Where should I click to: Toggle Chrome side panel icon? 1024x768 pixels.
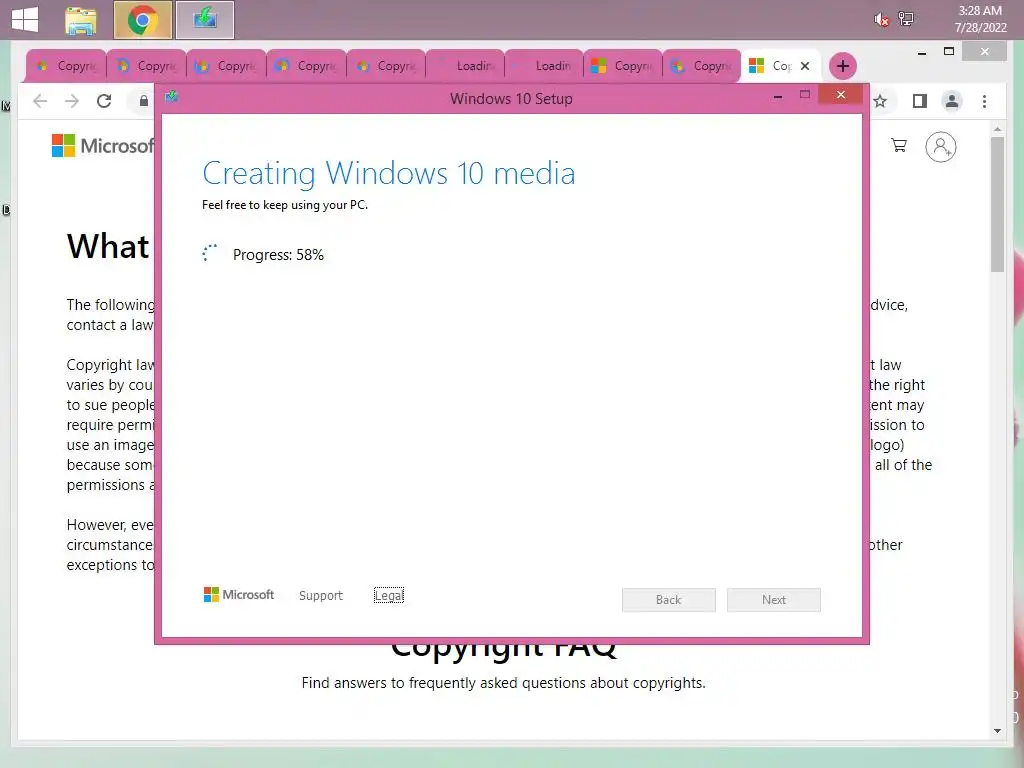click(x=920, y=101)
